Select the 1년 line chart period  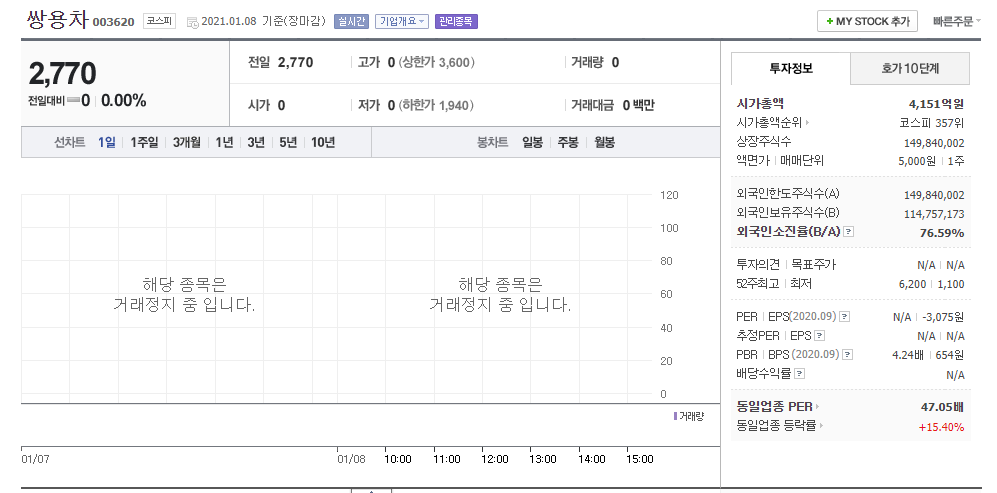tap(224, 142)
